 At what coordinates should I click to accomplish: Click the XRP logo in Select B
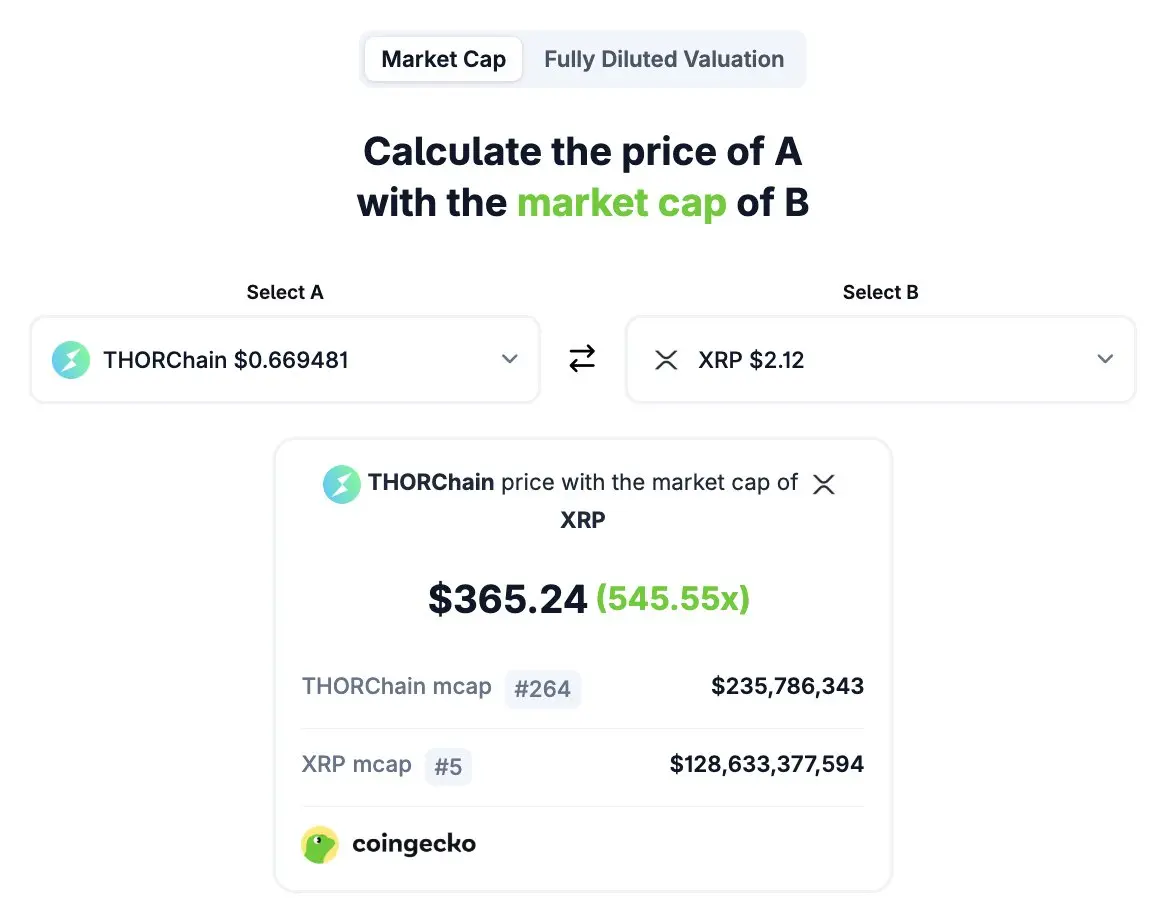(666, 360)
